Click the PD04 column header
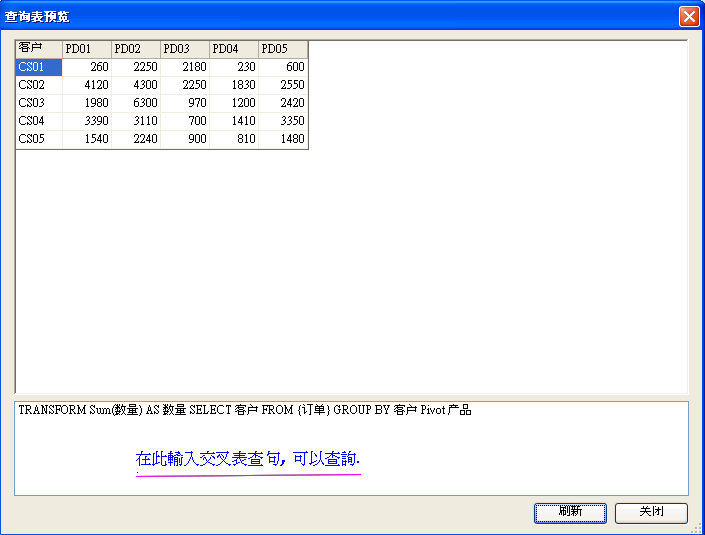 (x=233, y=49)
